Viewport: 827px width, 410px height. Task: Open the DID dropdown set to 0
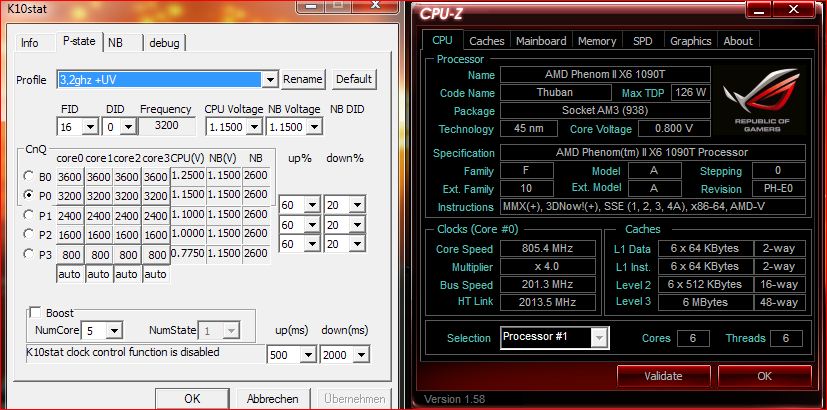point(129,127)
